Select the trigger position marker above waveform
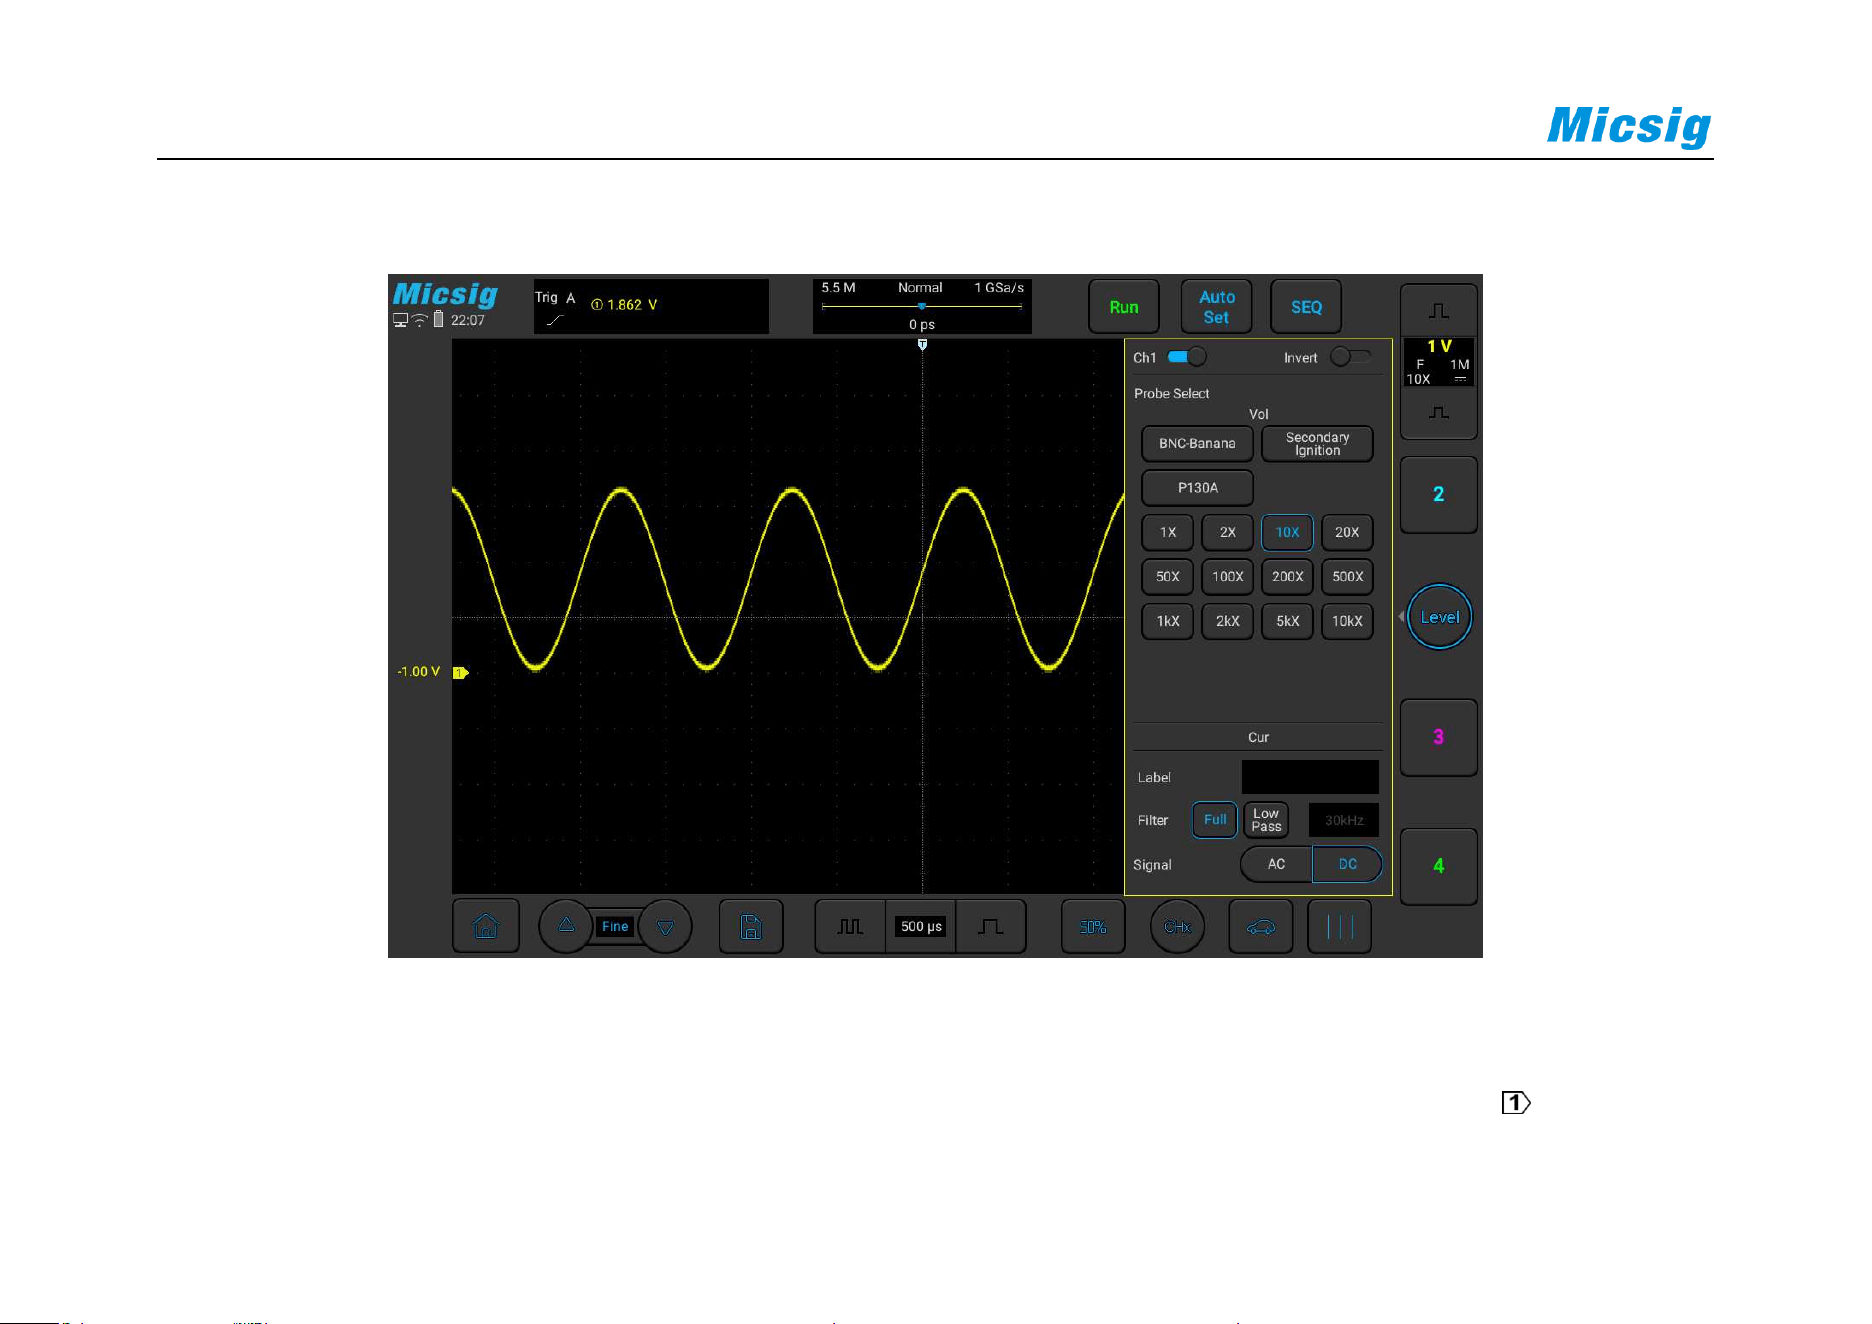This screenshot has height=1324, width=1872. (922, 344)
